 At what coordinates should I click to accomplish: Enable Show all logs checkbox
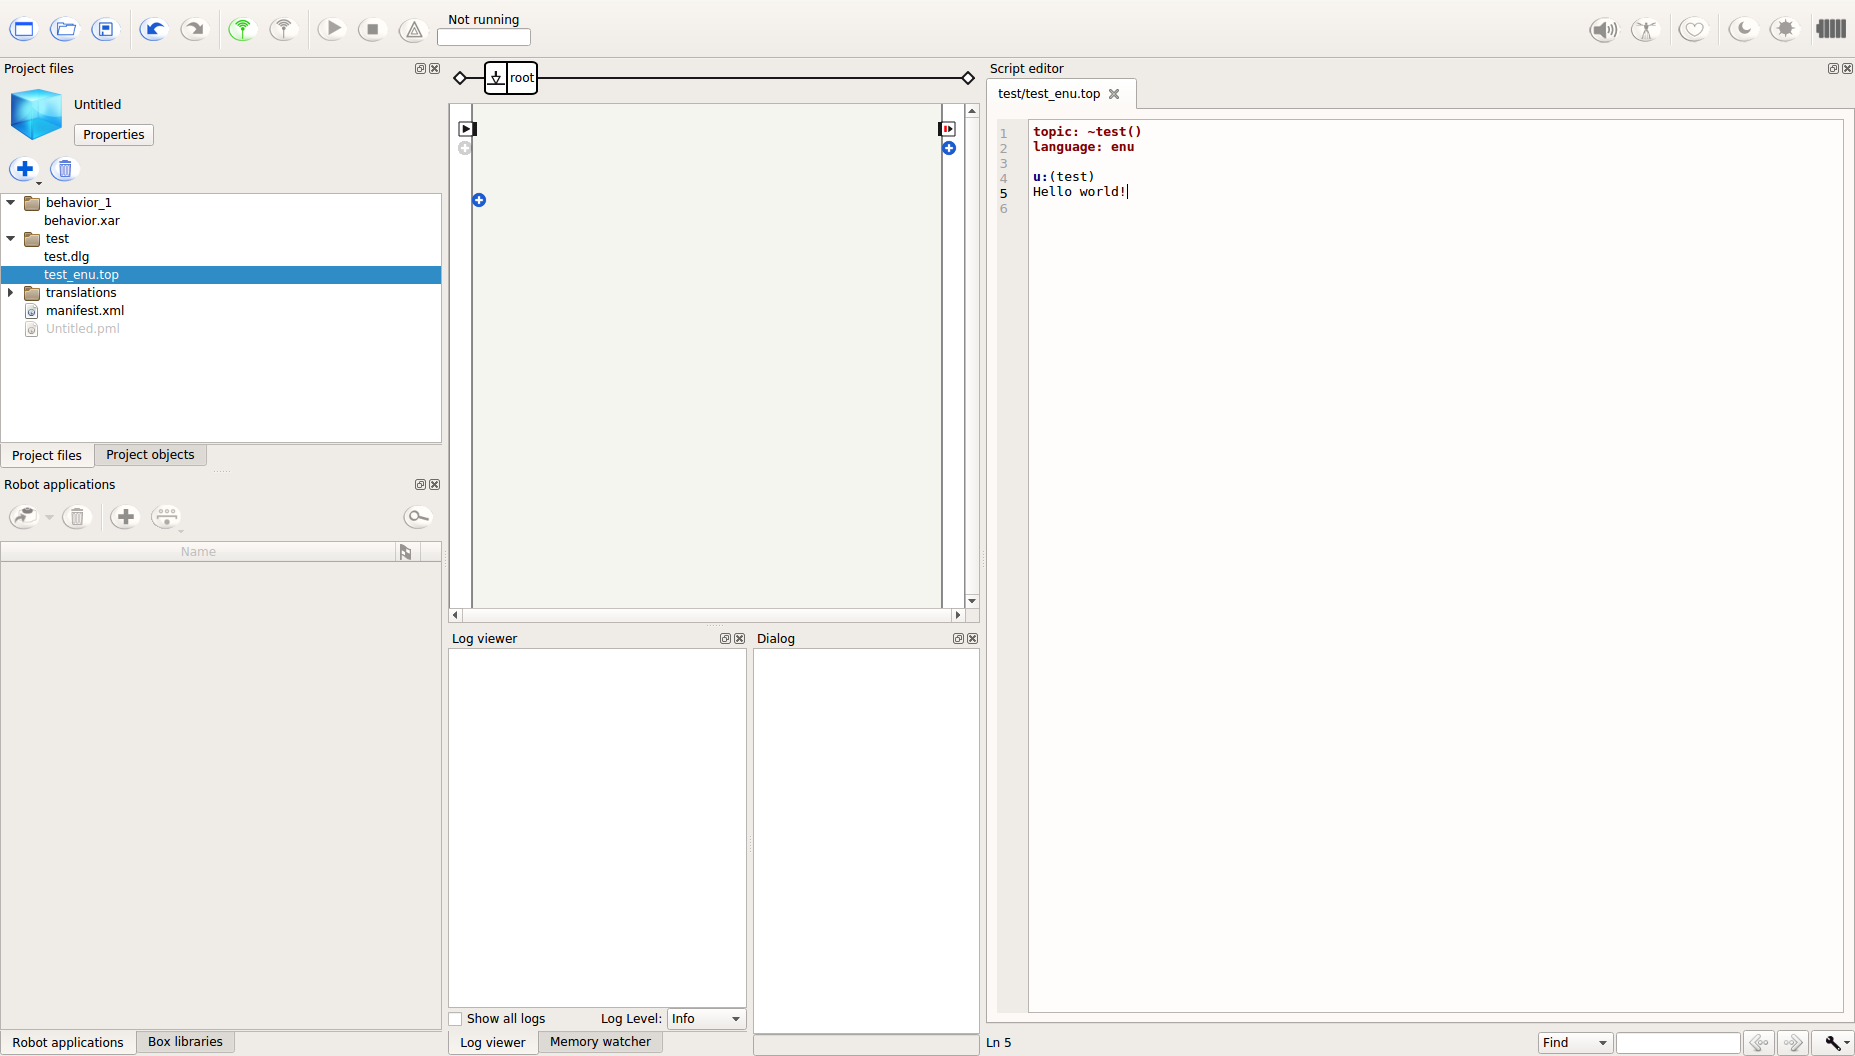(x=456, y=1019)
